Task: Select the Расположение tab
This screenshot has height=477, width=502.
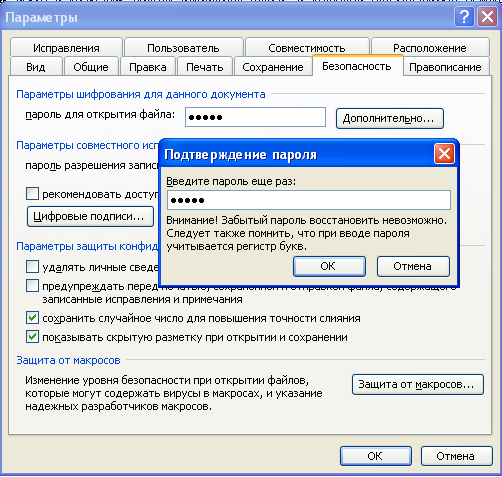Action: pos(430,48)
